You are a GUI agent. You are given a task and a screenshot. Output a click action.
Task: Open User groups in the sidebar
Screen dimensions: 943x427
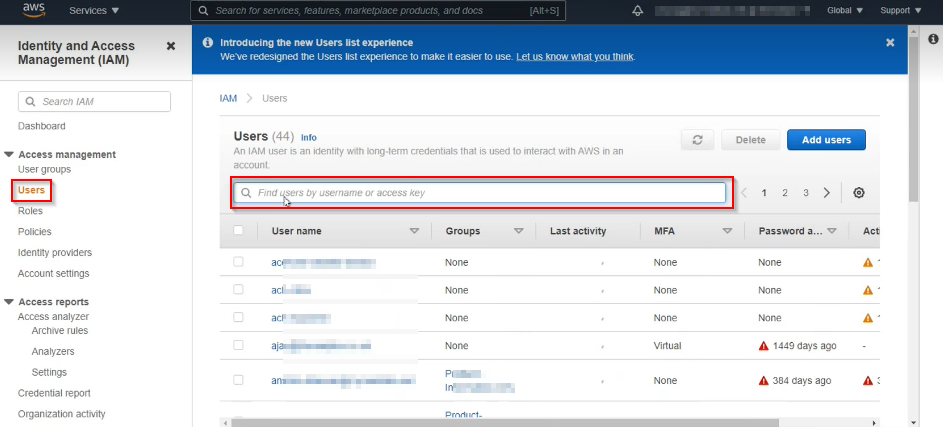[x=45, y=170]
